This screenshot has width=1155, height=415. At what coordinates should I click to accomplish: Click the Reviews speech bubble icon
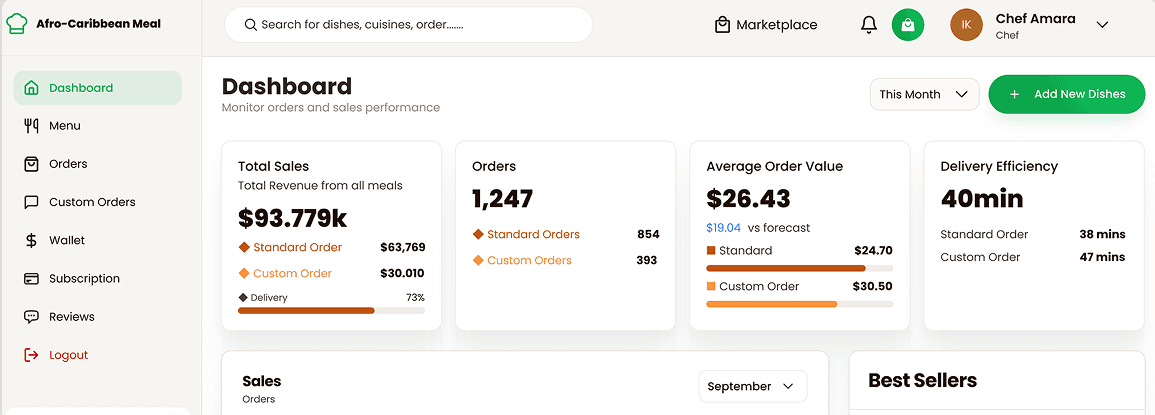point(31,317)
